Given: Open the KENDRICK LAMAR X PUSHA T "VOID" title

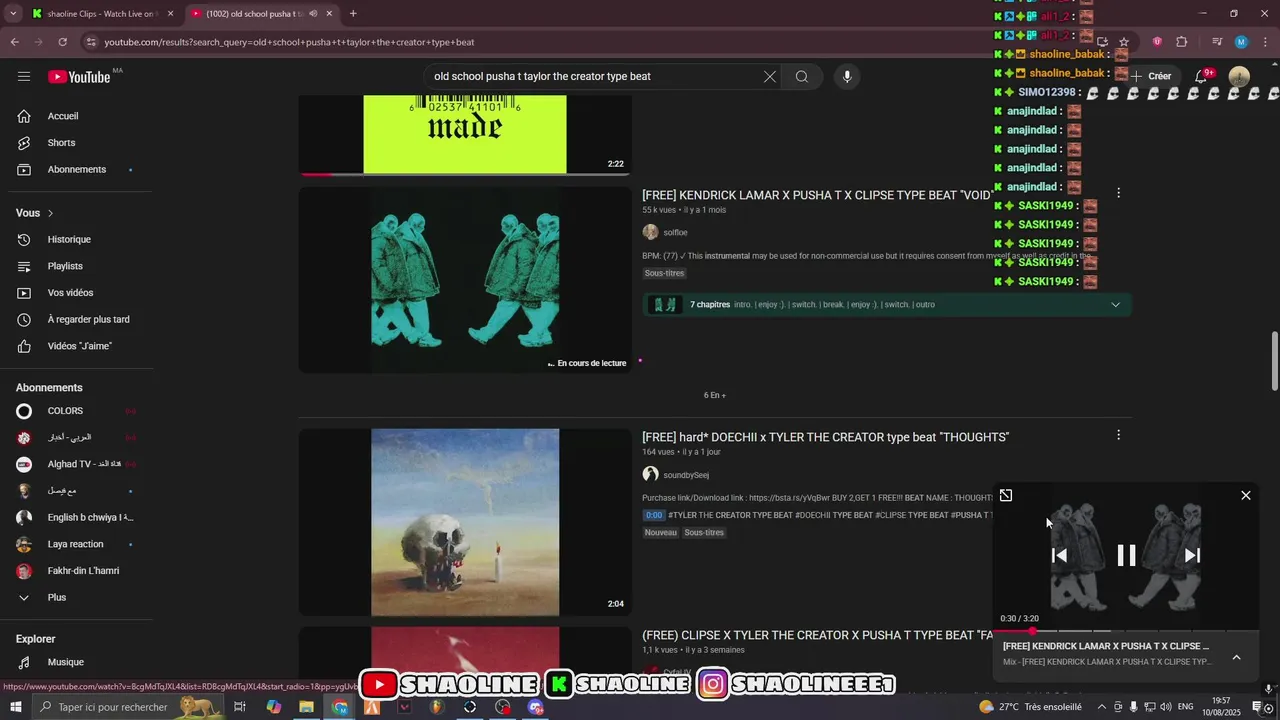Looking at the screenshot, I should coord(817,195).
